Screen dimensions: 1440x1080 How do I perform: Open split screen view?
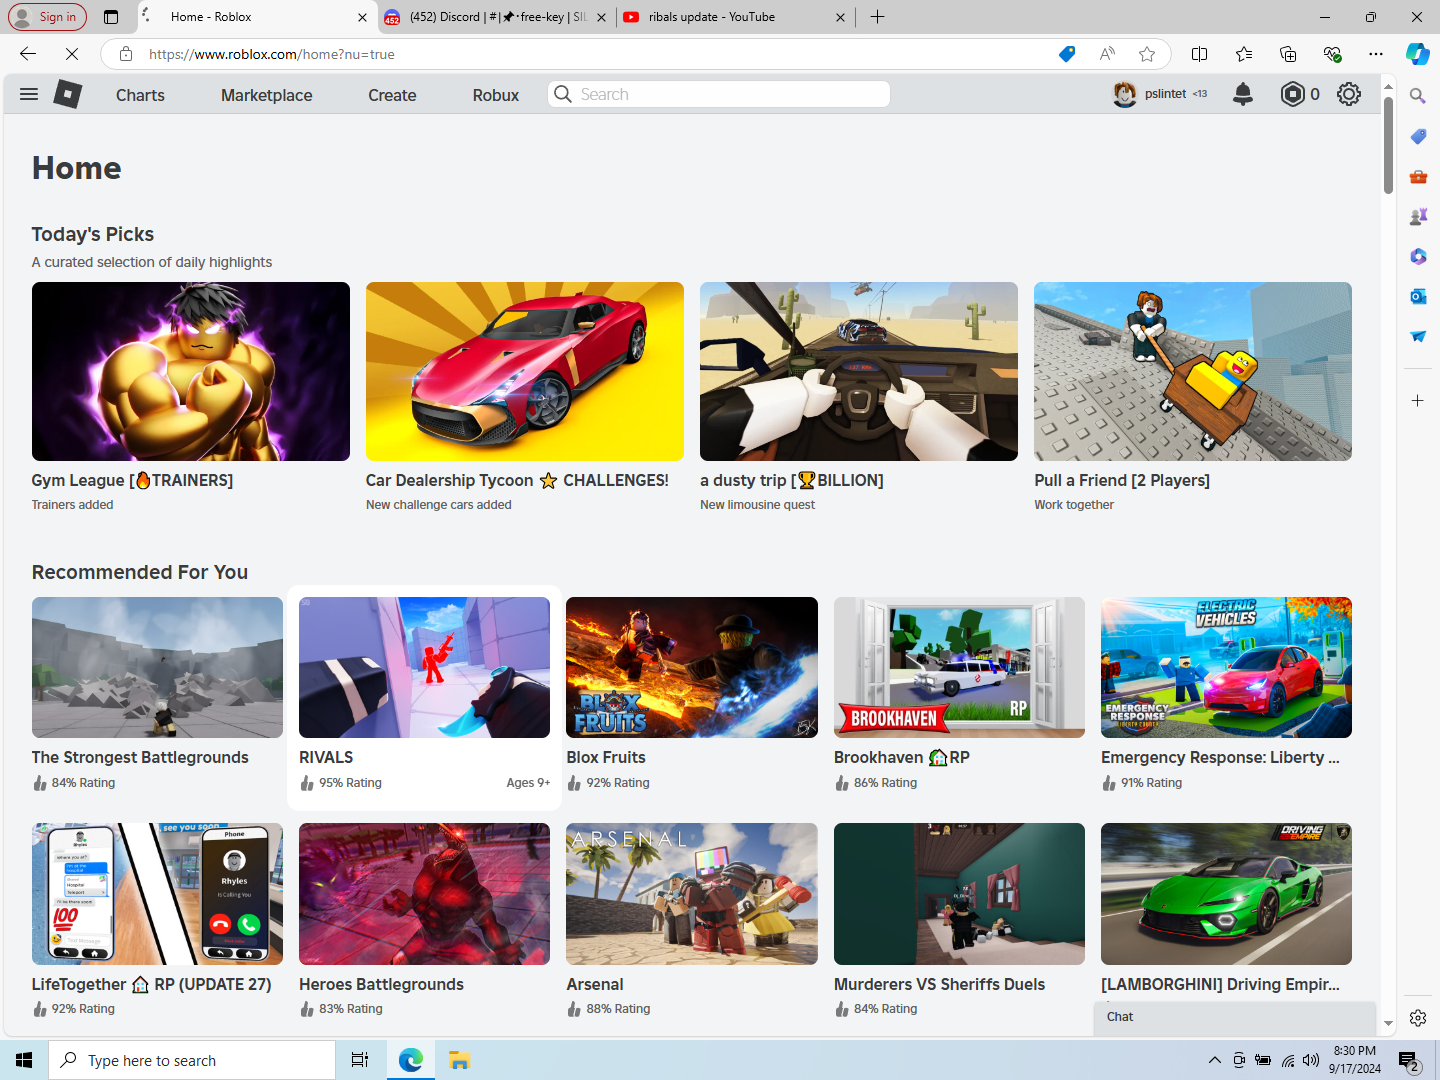click(x=1200, y=54)
